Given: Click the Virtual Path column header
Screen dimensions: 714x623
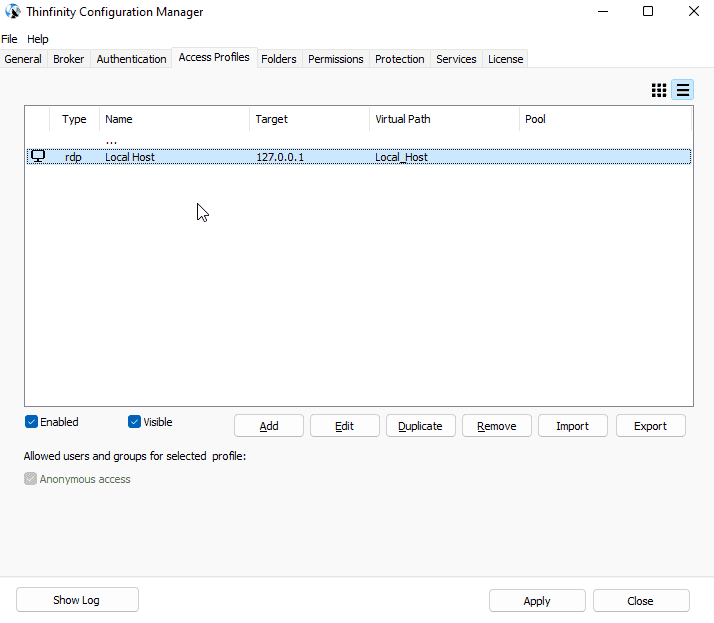Looking at the screenshot, I should [444, 119].
